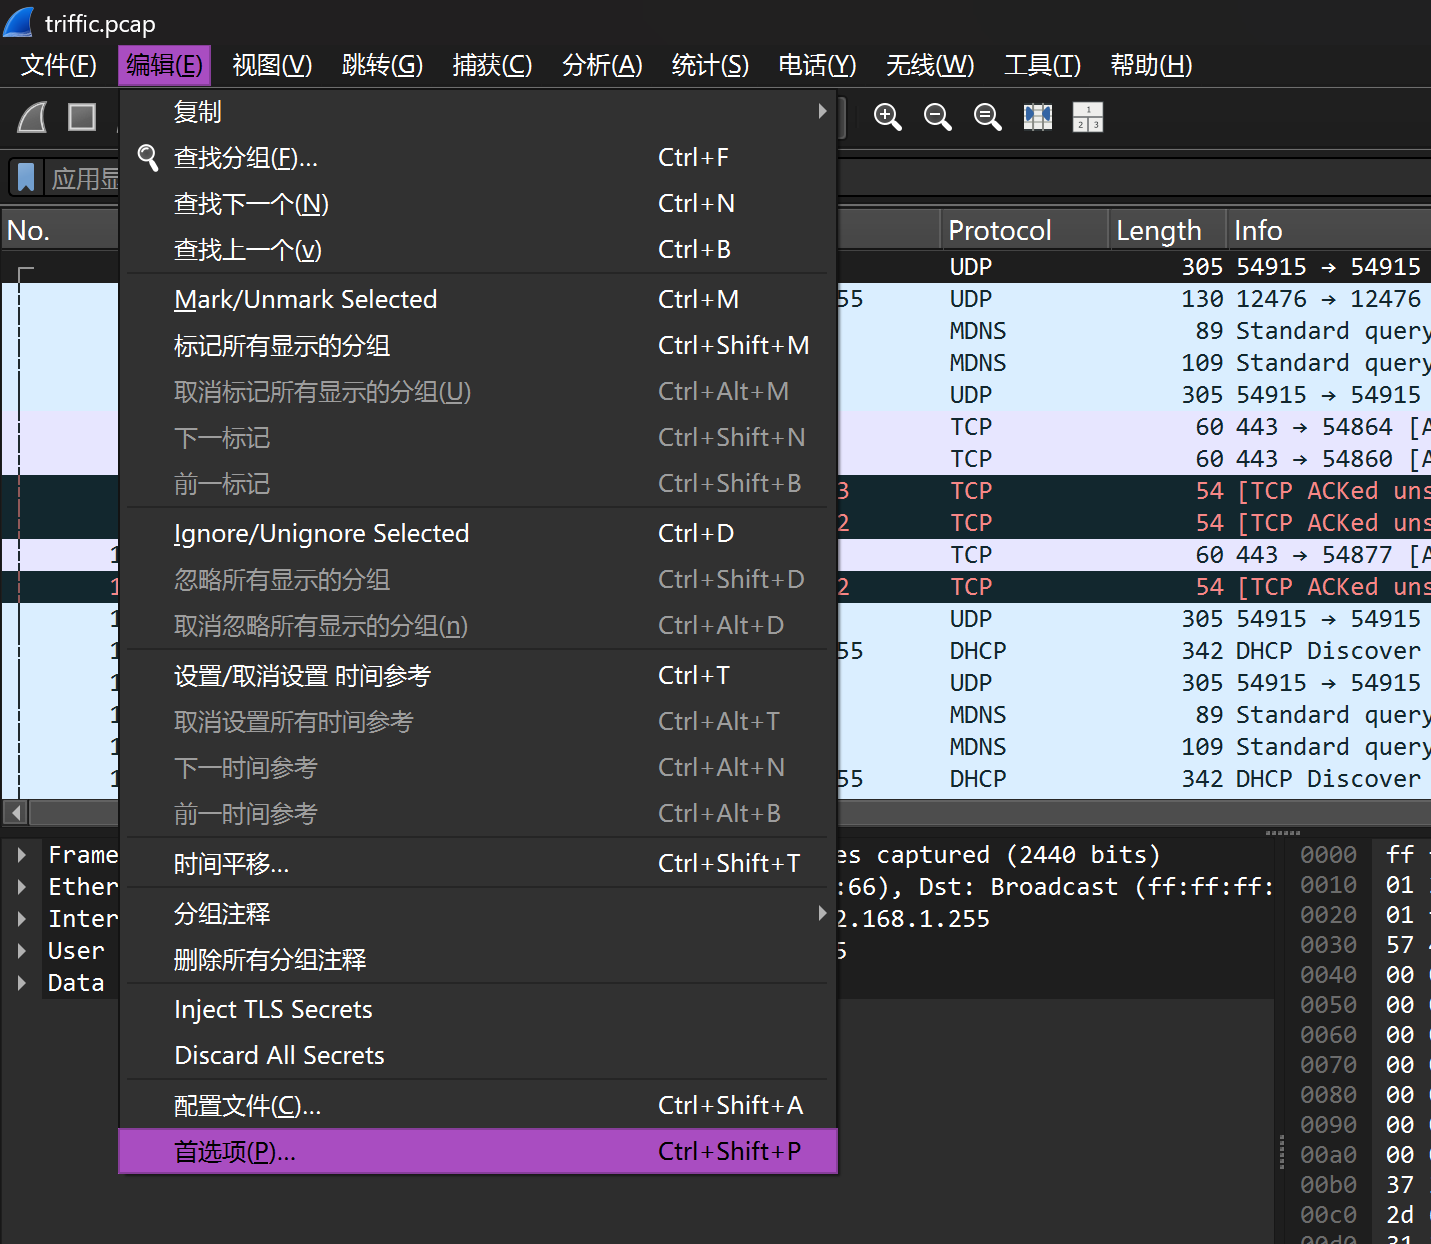Open the 帮助(H) menu

pos(1151,65)
